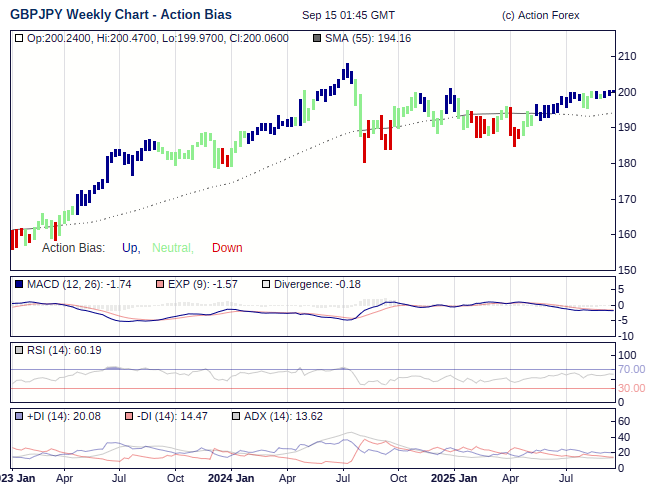Screen dimensions: 650x489
Task: Select the red 'Down' Action Bias label
Action: click(227, 248)
